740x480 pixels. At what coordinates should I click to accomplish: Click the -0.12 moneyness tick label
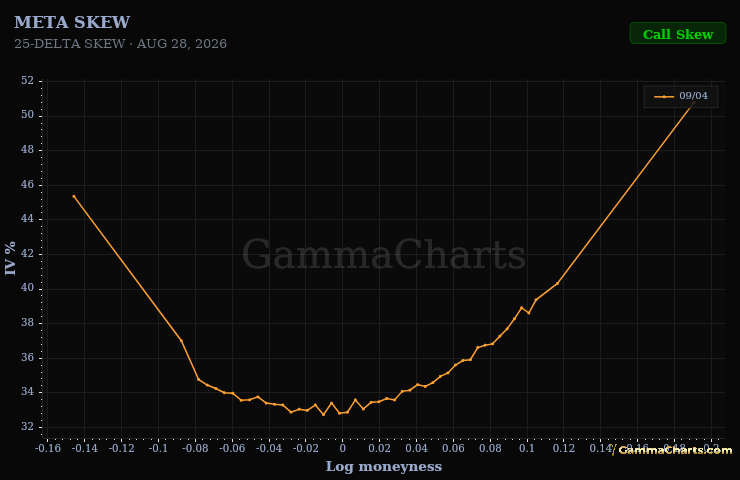pos(121,448)
